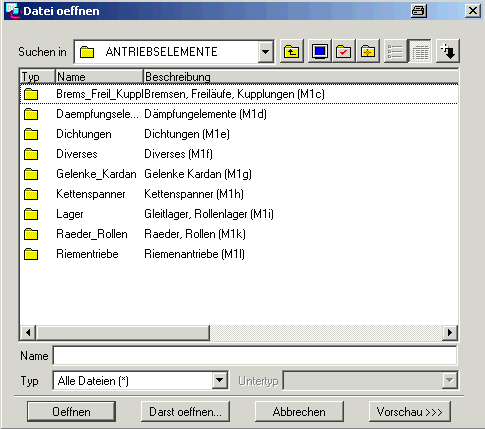The height and width of the screenshot is (429, 485).
Task: Switch to simple list view
Action: [x=396, y=52]
